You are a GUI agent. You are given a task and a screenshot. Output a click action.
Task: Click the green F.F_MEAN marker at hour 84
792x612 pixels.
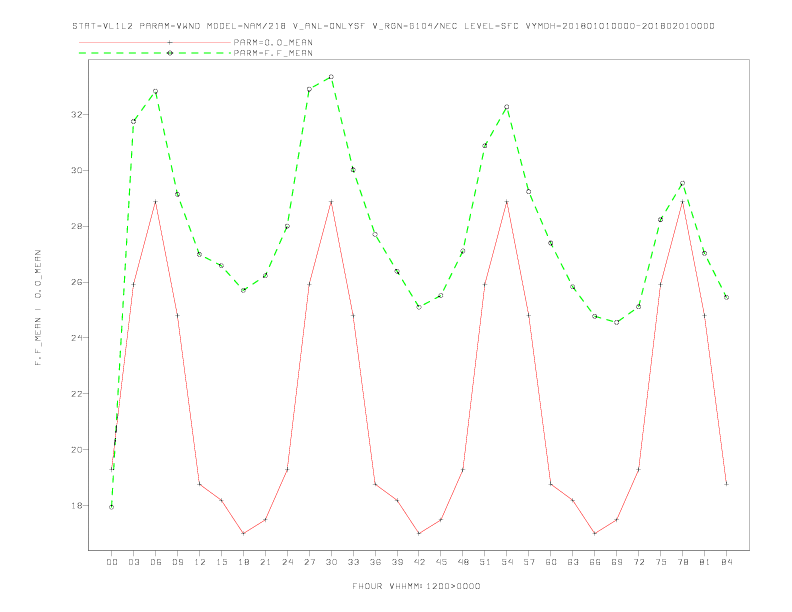pyautogui.click(x=726, y=297)
